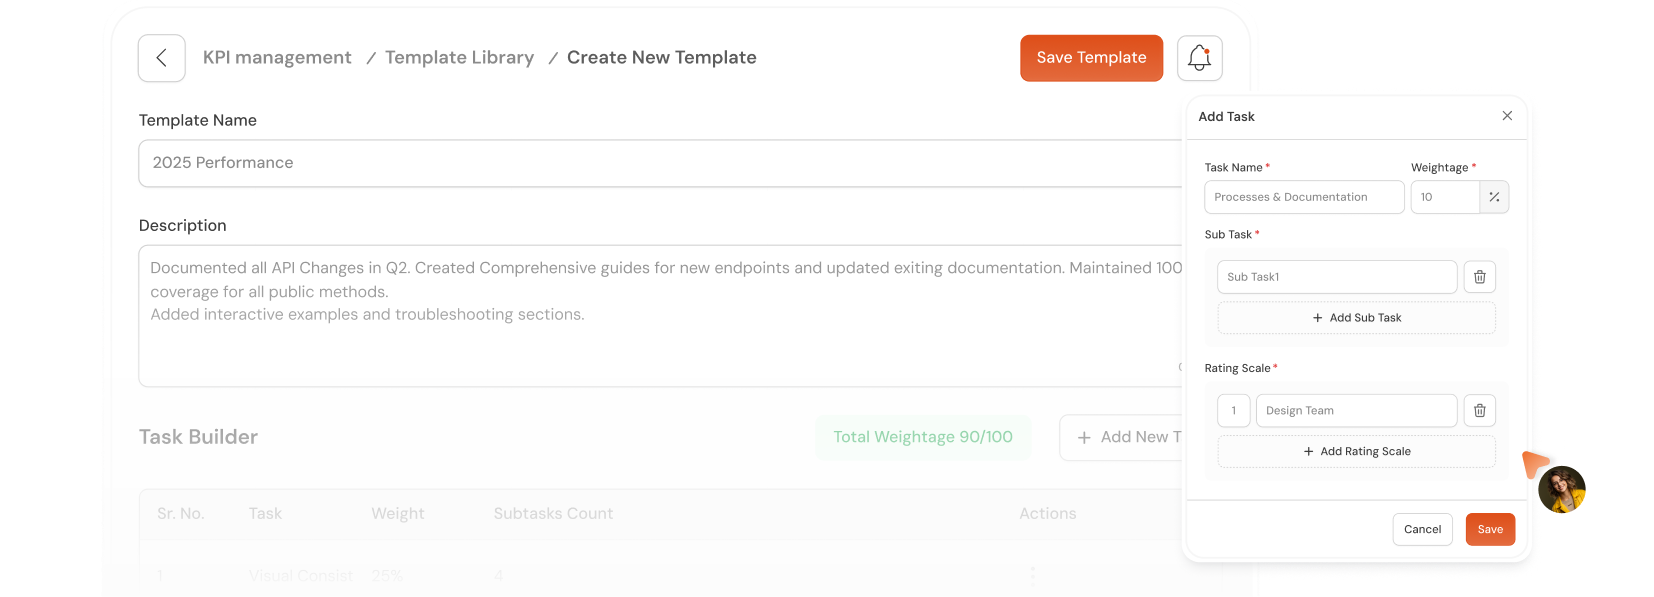1654x597 pixels.
Task: Focus the Design Team rating label field
Action: coord(1356,411)
